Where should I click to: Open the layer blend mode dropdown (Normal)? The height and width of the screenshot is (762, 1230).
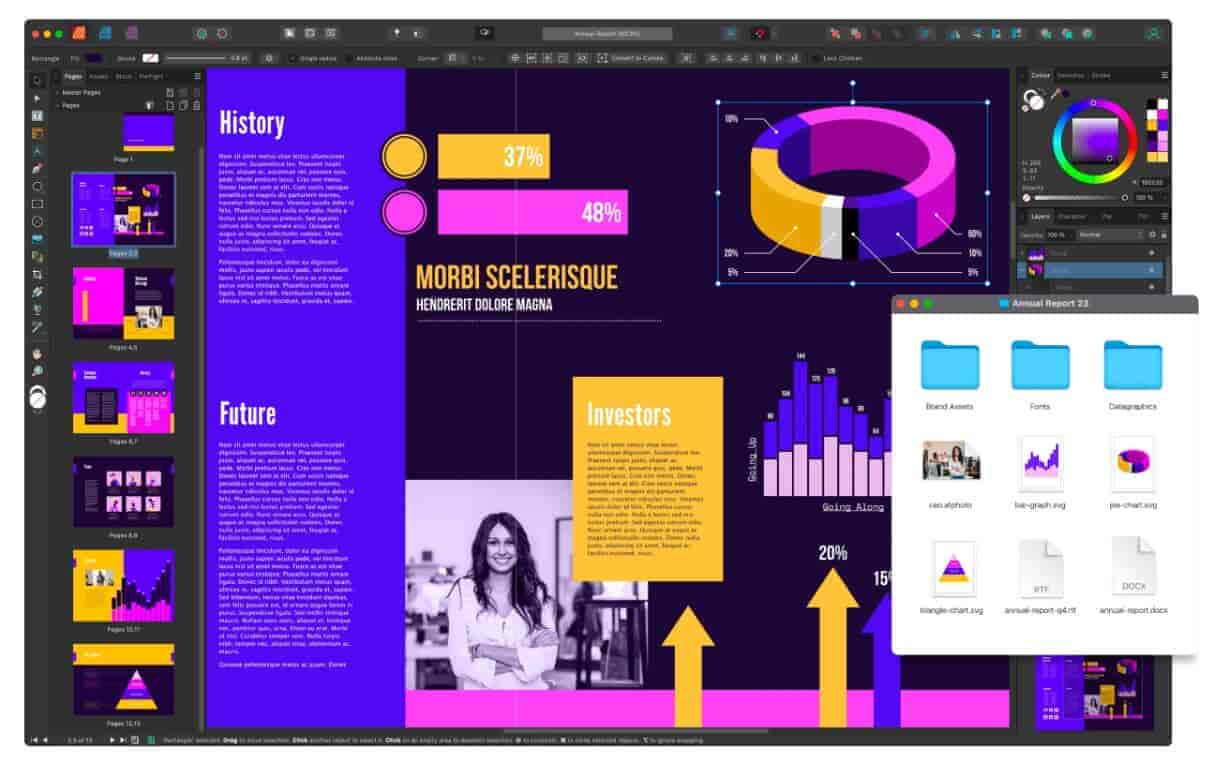tap(1111, 235)
